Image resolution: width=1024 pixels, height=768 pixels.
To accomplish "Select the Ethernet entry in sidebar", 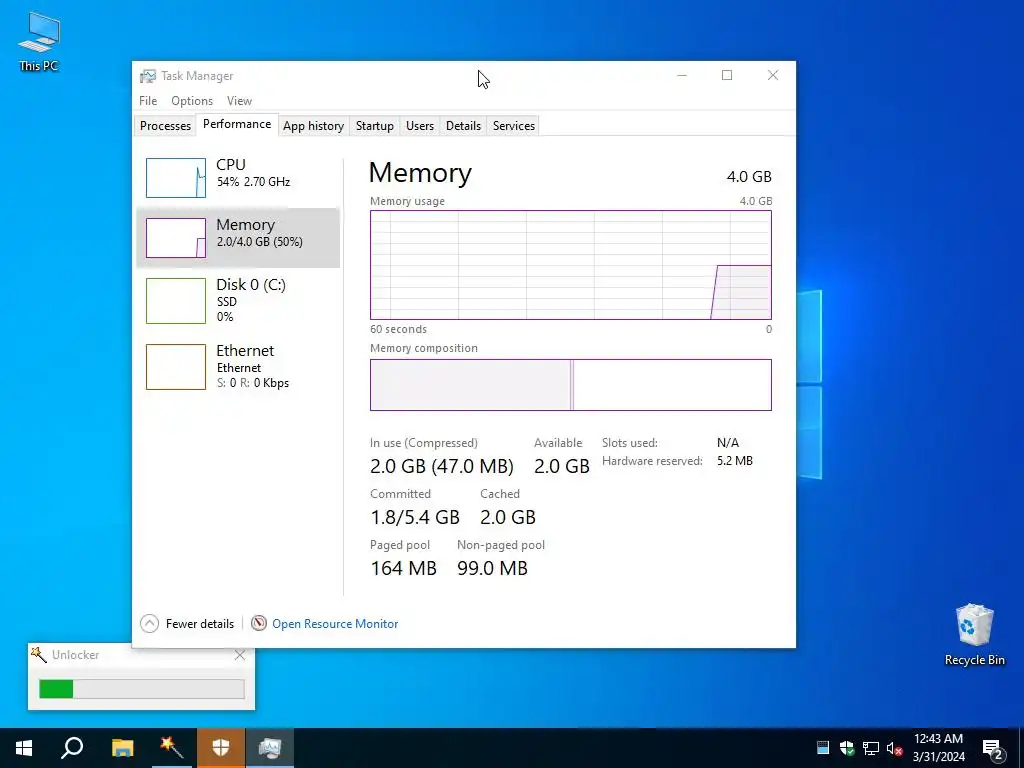I will [x=238, y=366].
